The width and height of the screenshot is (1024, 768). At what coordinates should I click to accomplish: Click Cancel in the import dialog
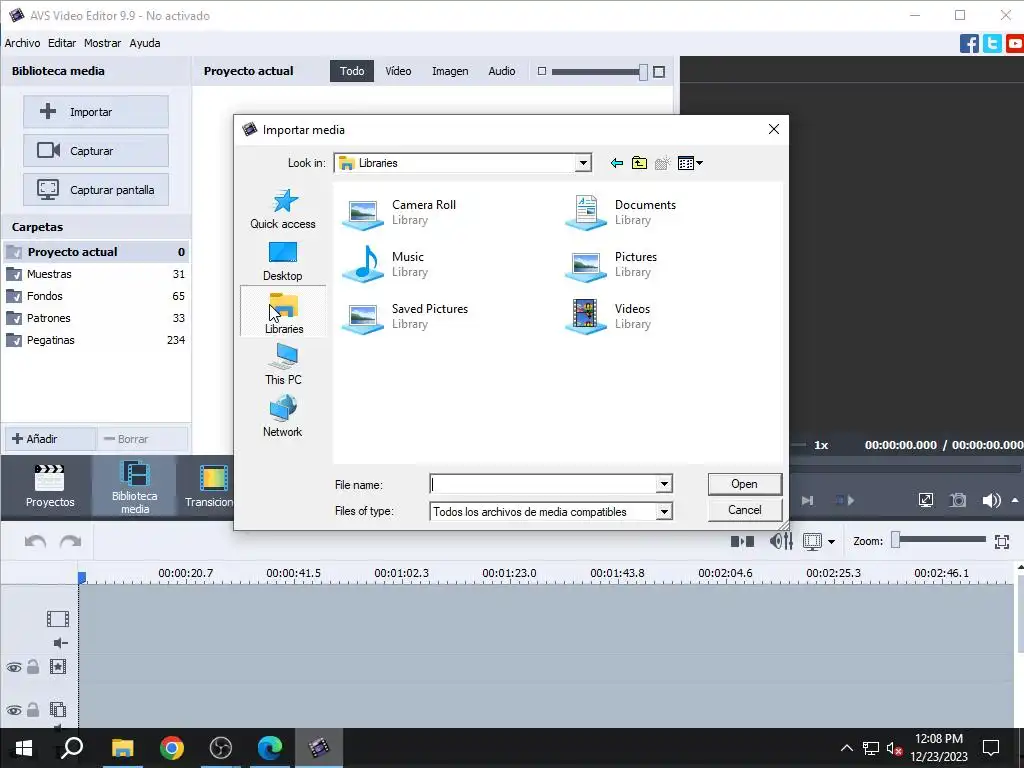coord(744,510)
